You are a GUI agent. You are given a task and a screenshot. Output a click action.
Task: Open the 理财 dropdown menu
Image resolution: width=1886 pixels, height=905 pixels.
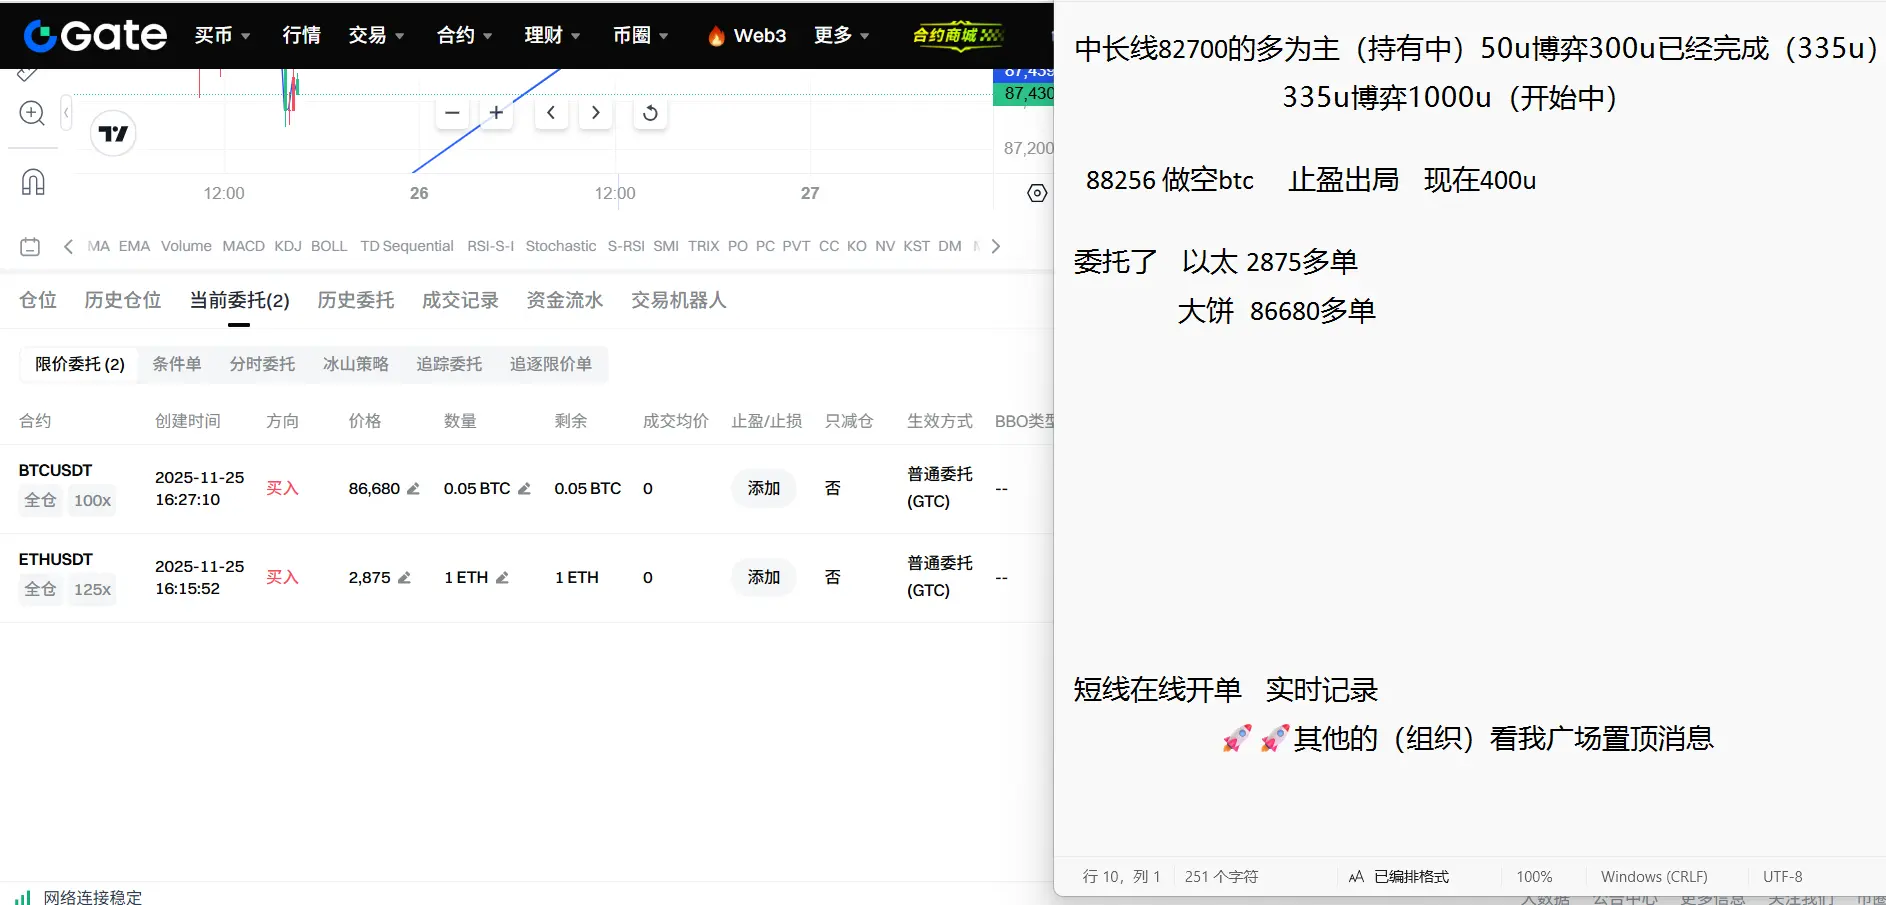pos(552,35)
